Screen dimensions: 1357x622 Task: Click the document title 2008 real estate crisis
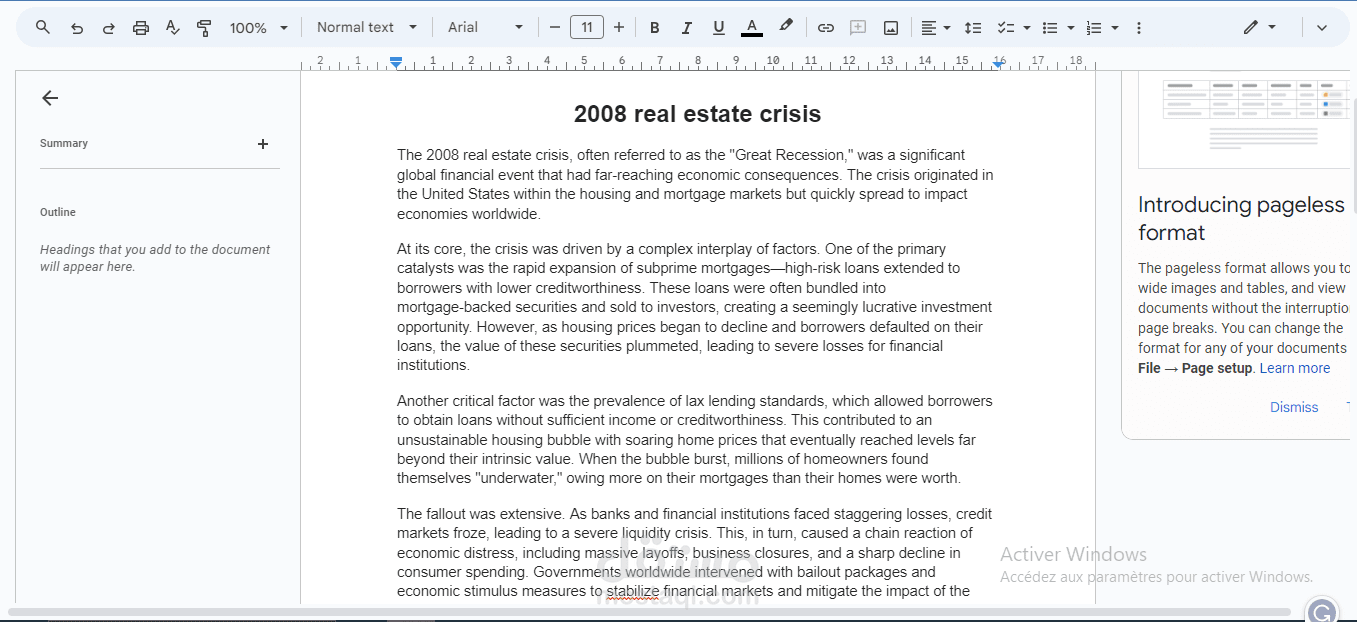click(697, 114)
